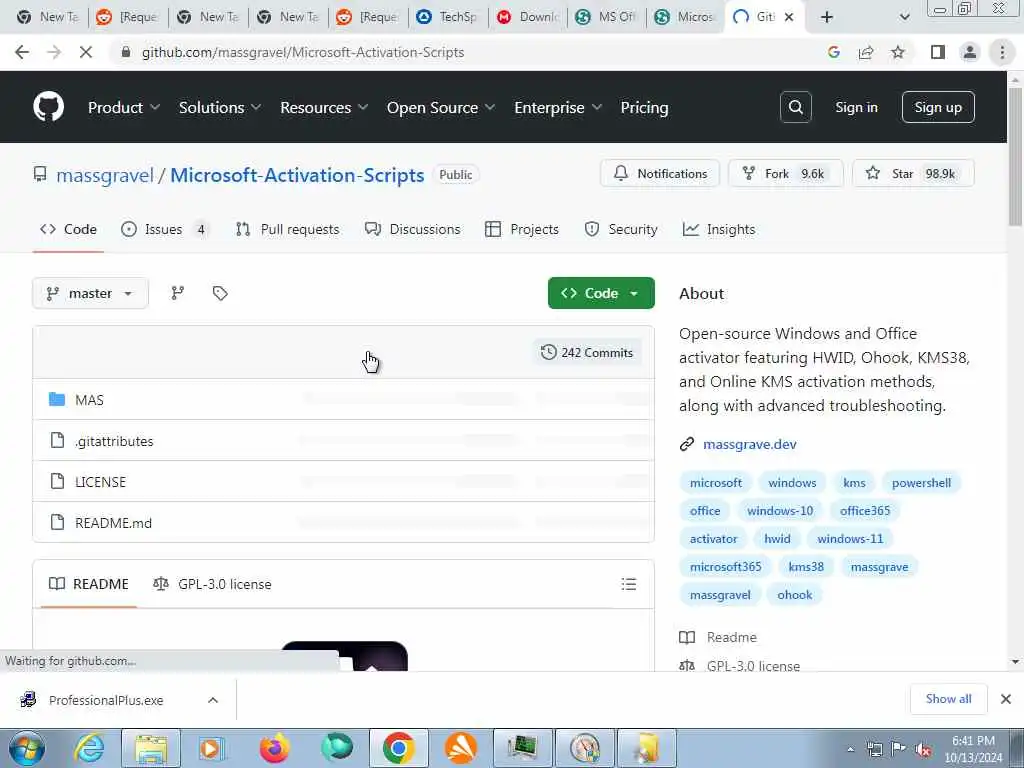Click the Windows Start orb
The height and width of the screenshot is (768, 1024).
click(x=27, y=748)
